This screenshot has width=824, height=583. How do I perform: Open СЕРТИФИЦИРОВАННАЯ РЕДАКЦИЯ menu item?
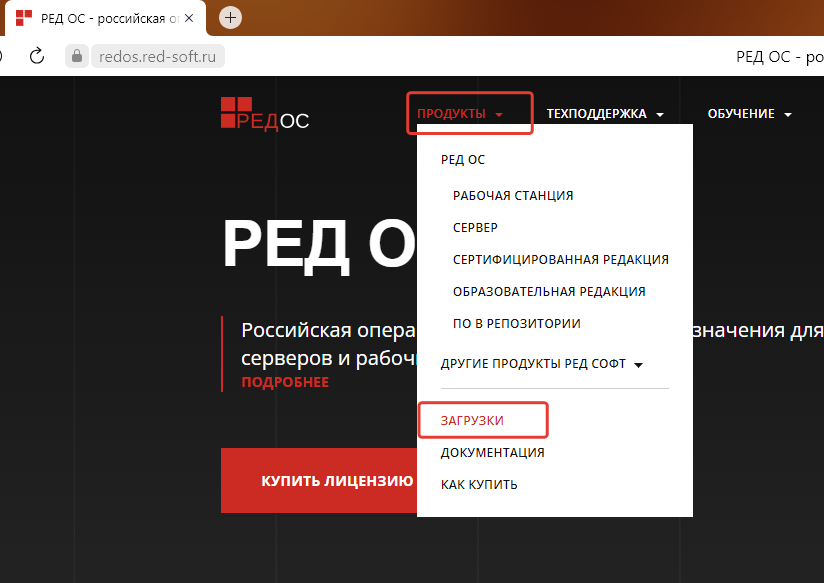561,260
